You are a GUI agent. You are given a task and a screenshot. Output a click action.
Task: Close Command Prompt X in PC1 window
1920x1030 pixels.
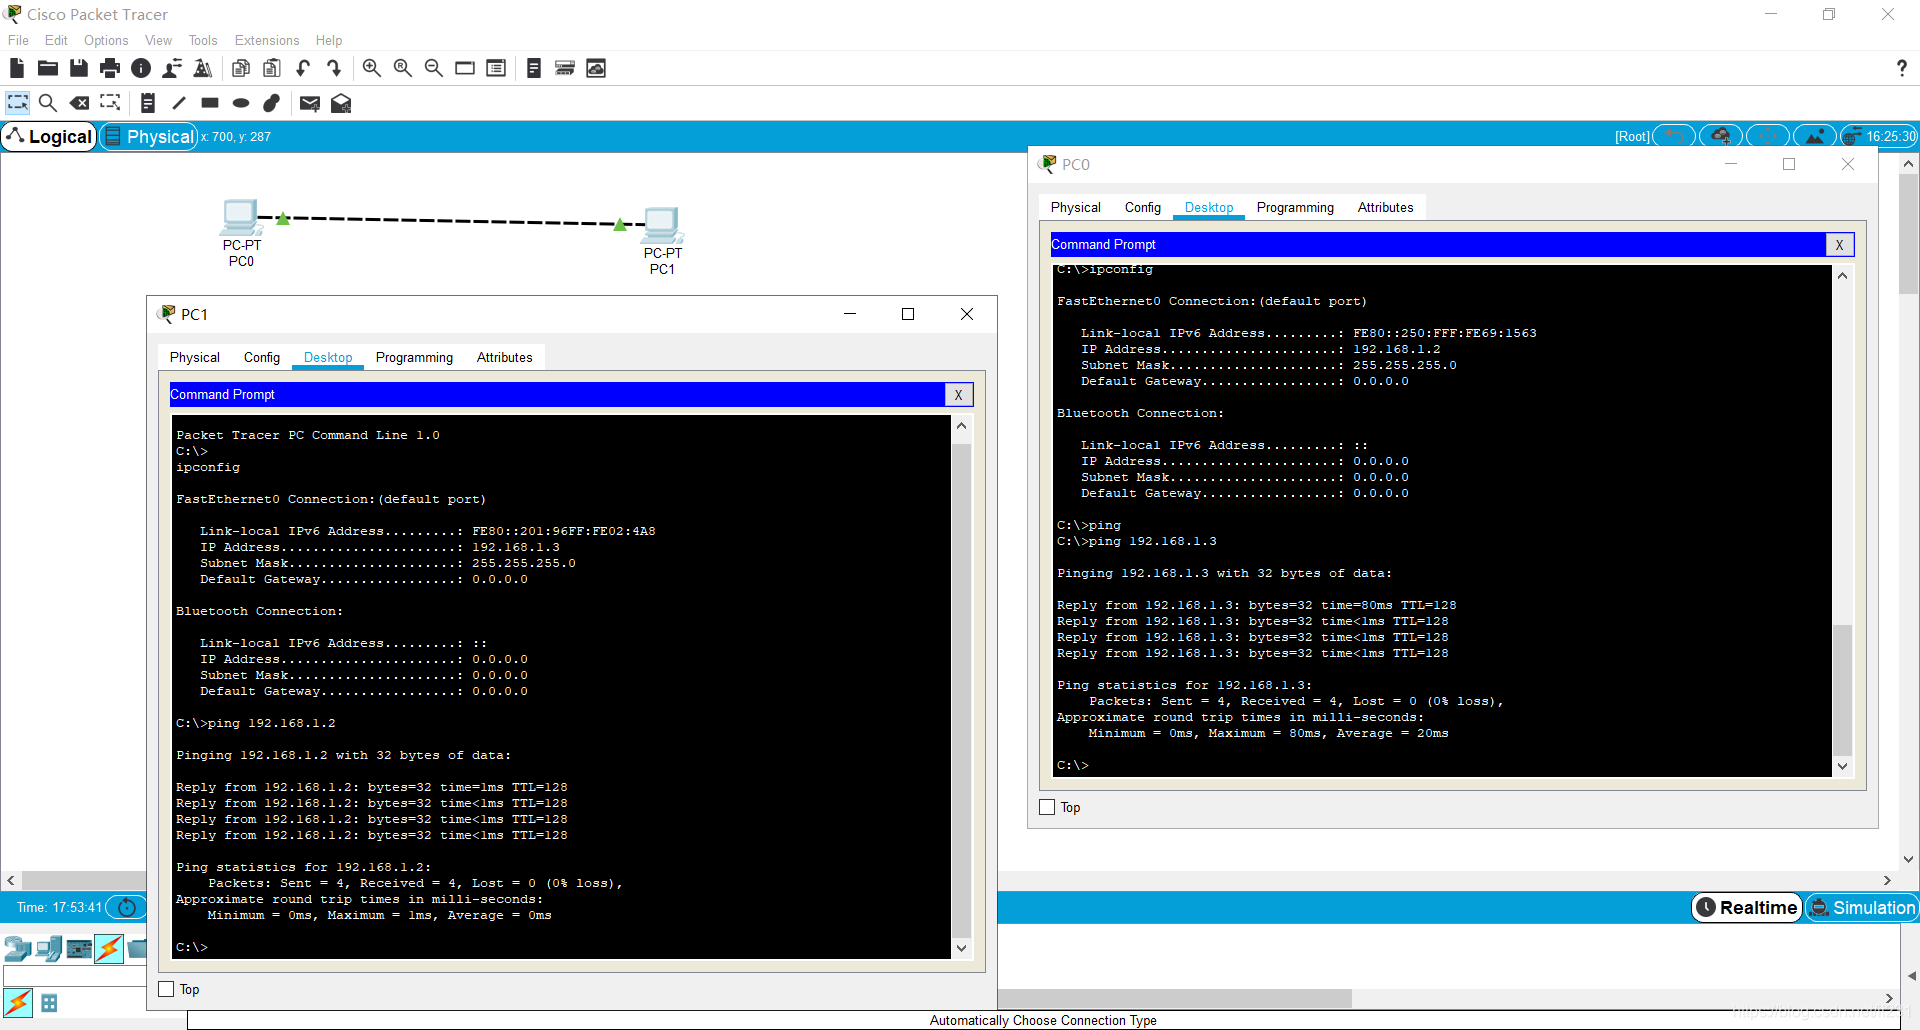958,394
